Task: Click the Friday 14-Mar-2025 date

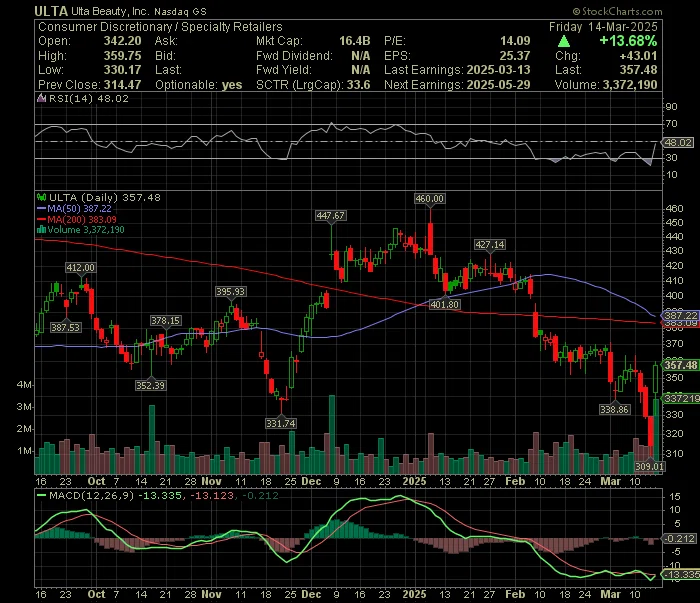Action: point(603,27)
